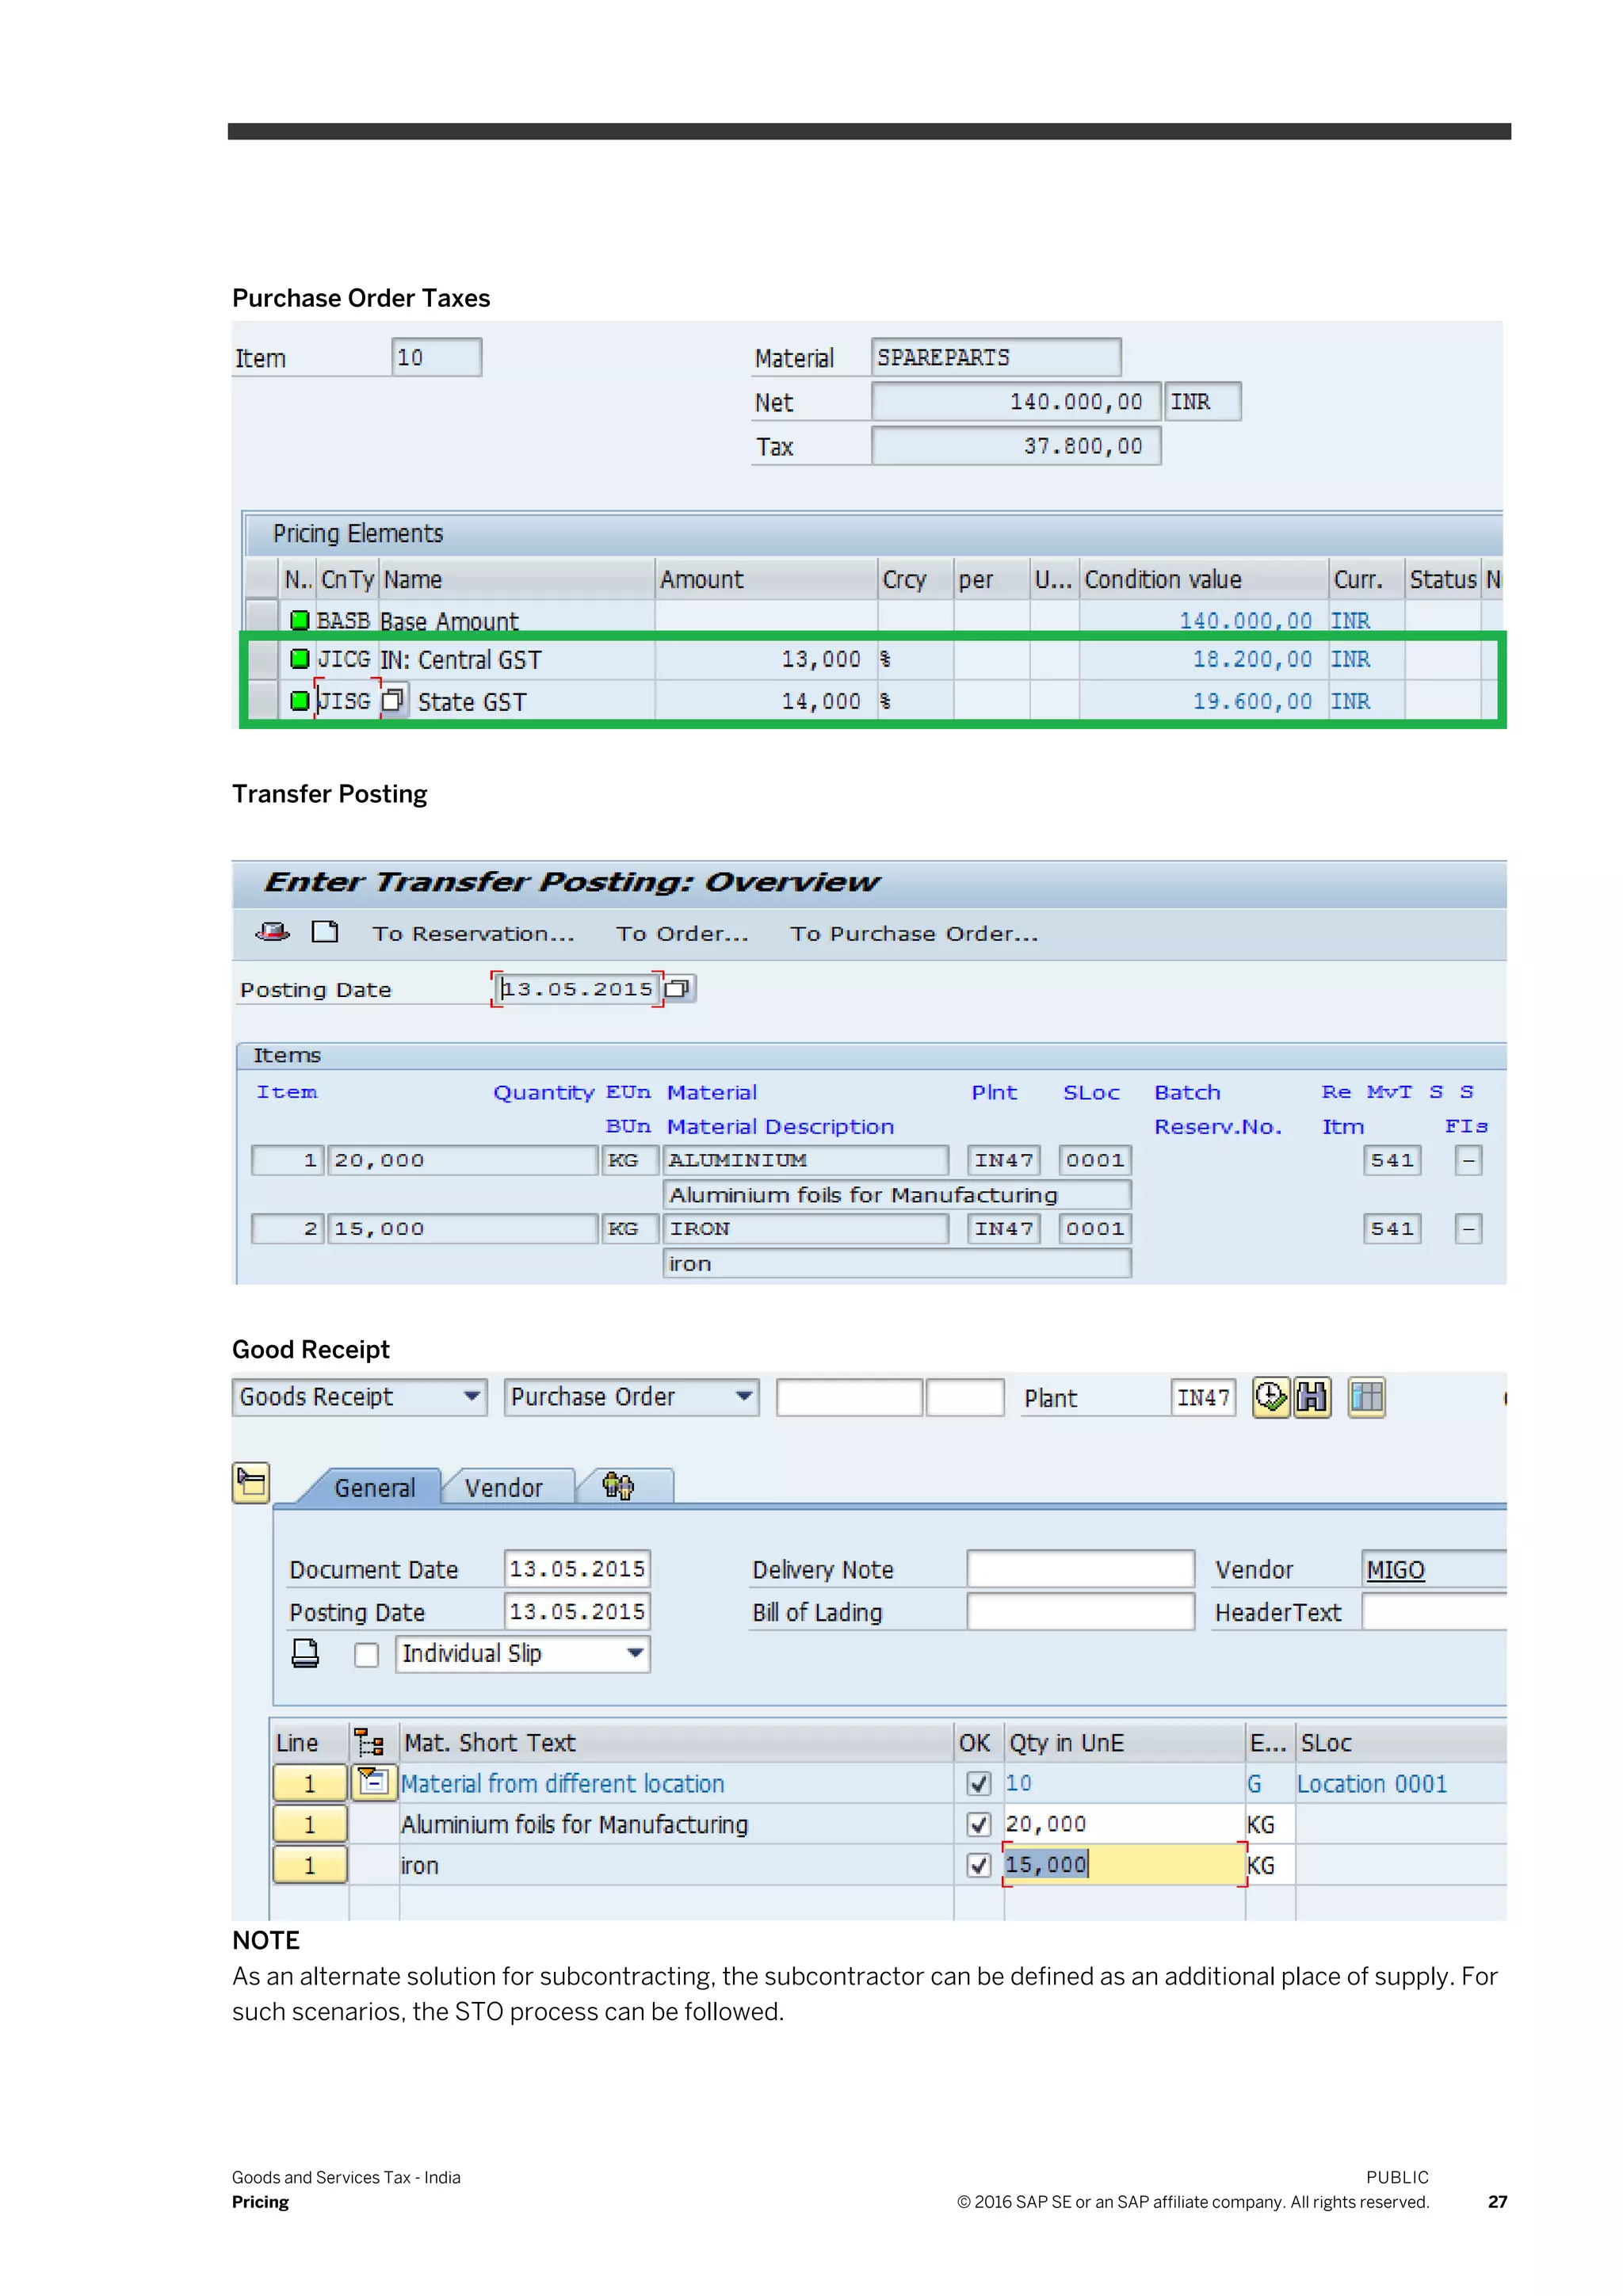
Task: Switch to the Vendor tab
Action: 504,1487
